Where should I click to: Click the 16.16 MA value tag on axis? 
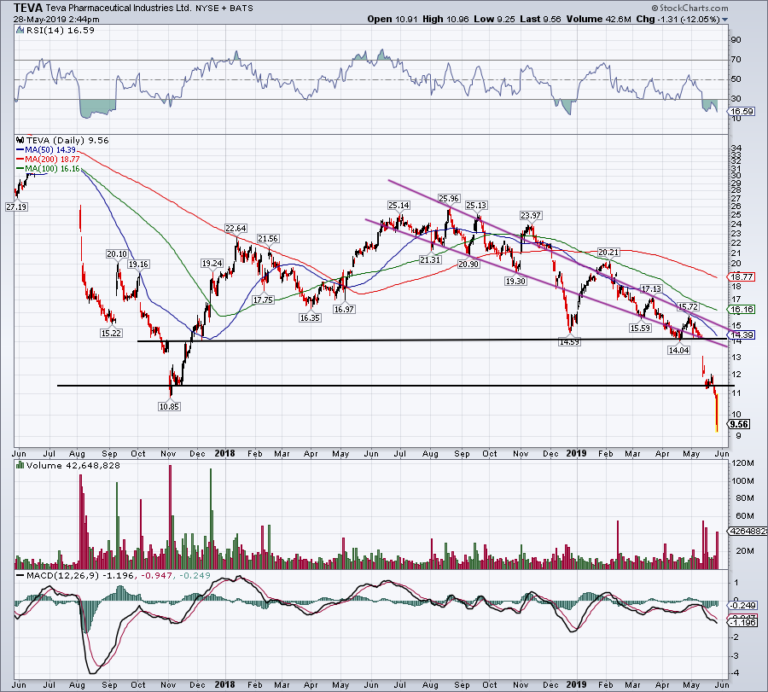pos(742,309)
